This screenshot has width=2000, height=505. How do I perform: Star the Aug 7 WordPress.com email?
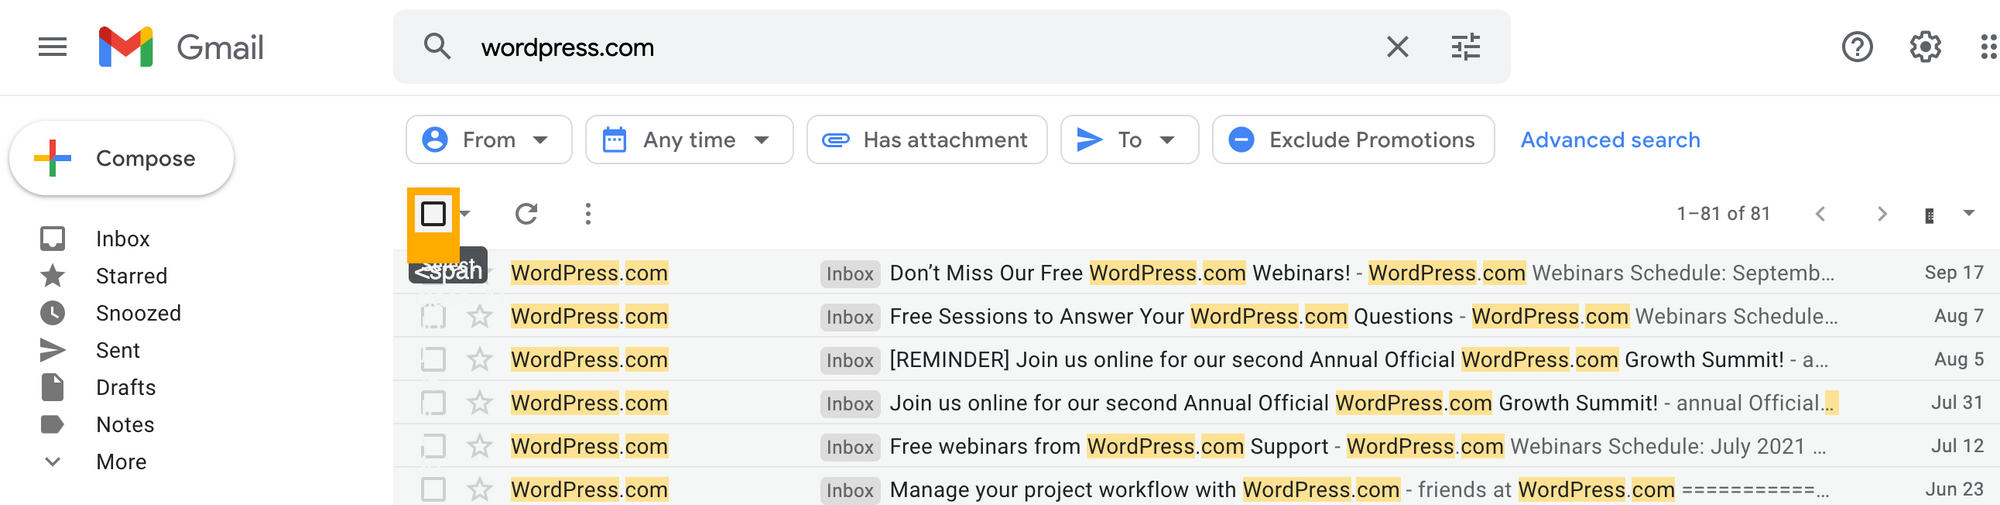click(x=480, y=317)
